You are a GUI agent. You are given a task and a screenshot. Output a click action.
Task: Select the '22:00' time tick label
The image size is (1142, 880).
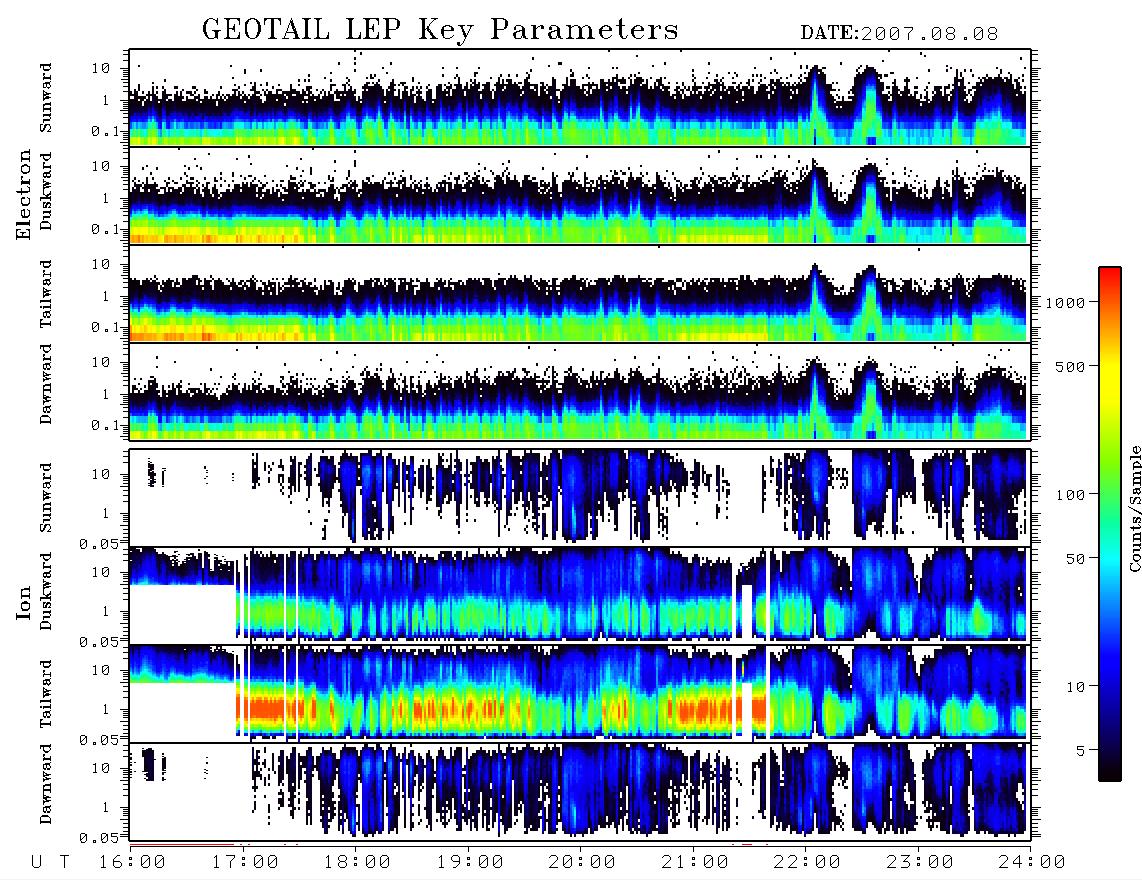pos(808,863)
